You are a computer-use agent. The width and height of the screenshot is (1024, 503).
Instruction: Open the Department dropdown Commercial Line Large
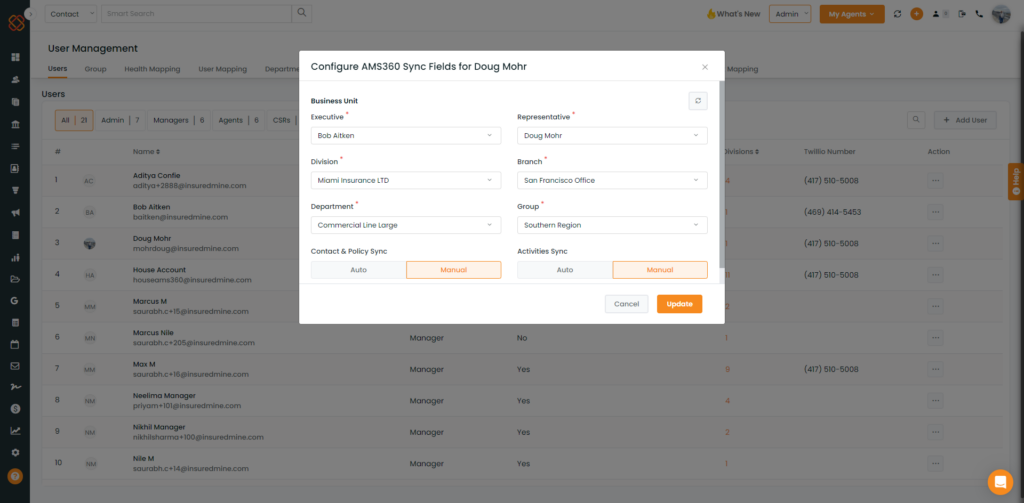point(406,225)
